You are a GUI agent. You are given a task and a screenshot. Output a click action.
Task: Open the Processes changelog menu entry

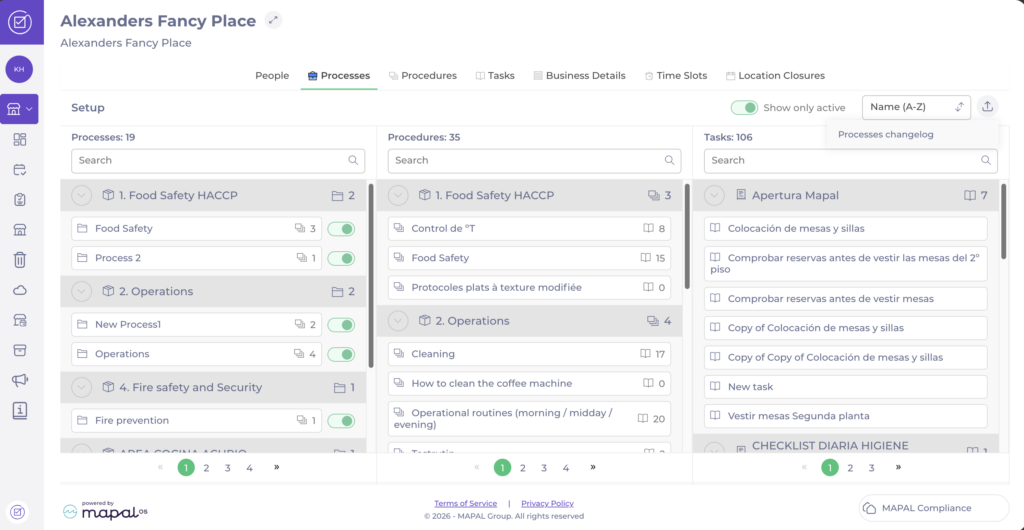pyautogui.click(x=886, y=134)
